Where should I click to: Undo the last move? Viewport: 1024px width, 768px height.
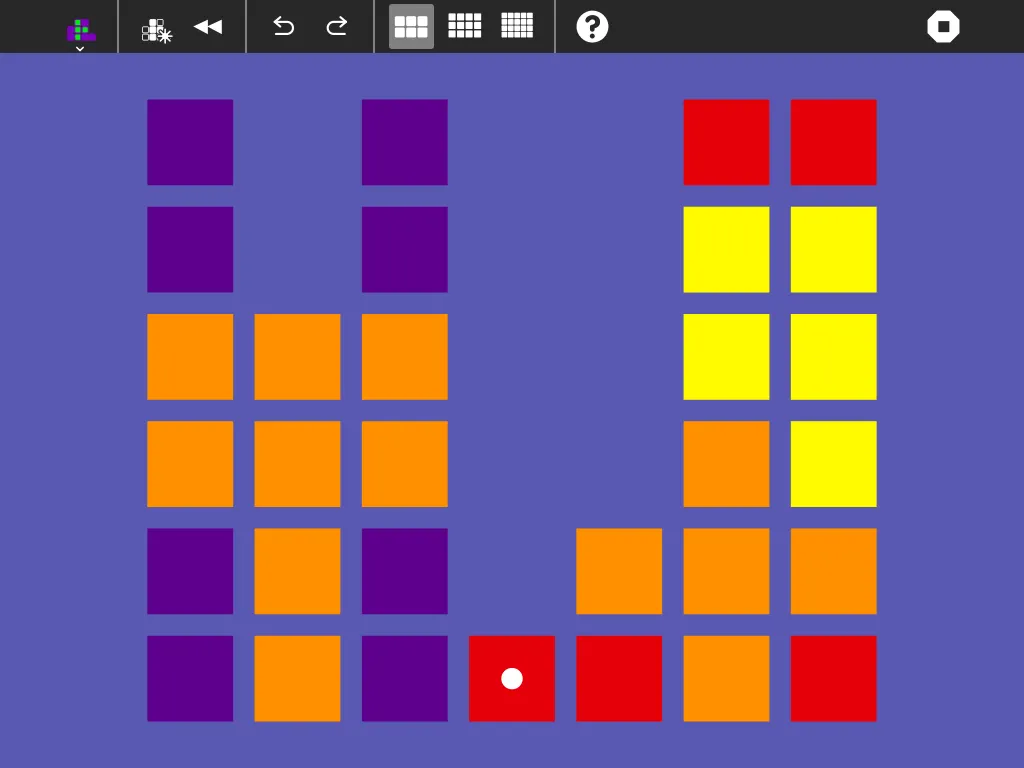[x=283, y=27]
